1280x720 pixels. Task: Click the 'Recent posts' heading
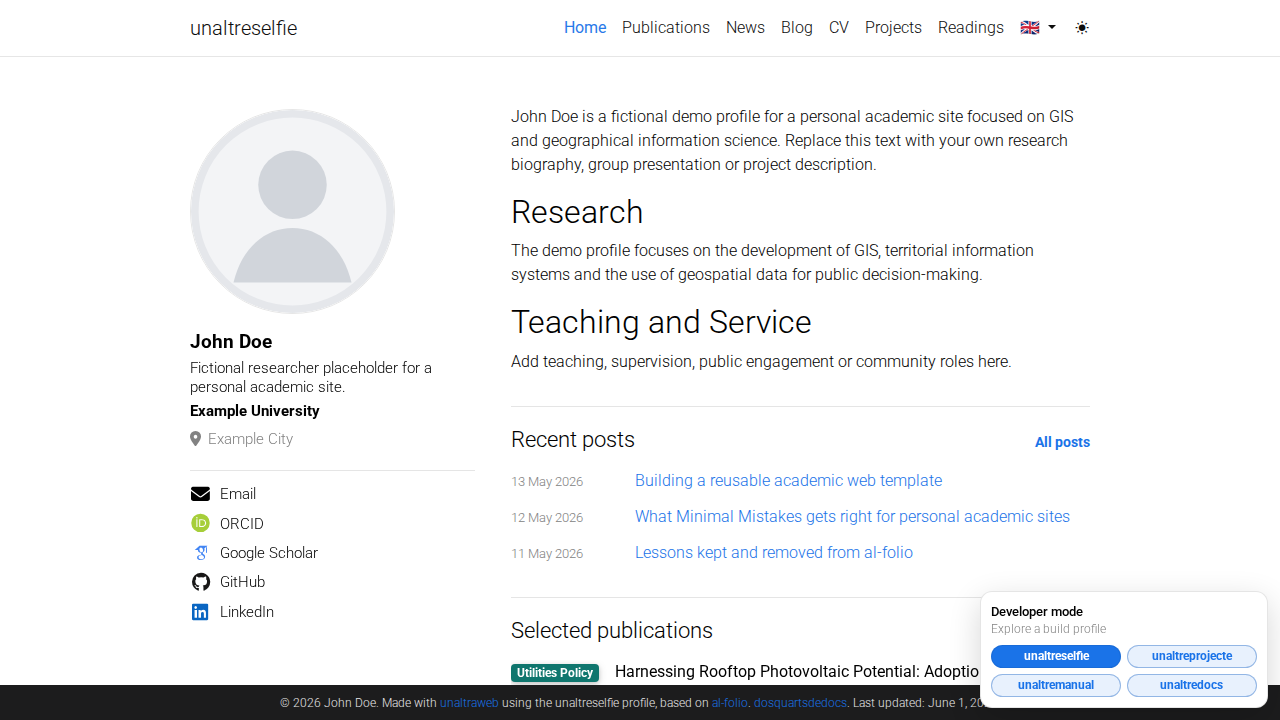tap(573, 440)
